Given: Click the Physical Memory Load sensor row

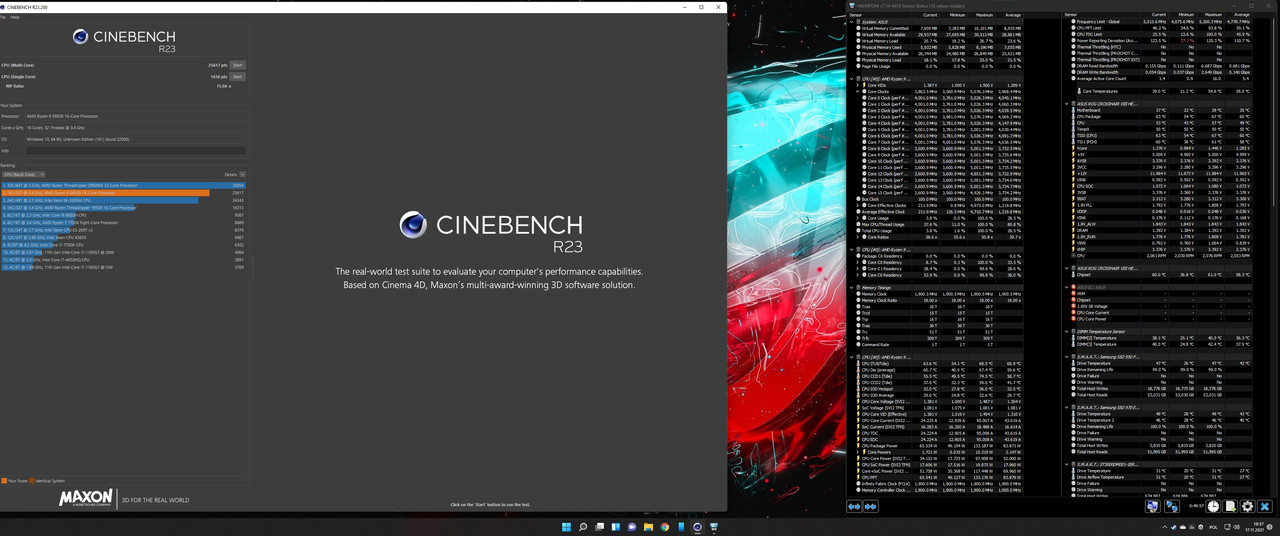Looking at the screenshot, I should click(x=938, y=60).
